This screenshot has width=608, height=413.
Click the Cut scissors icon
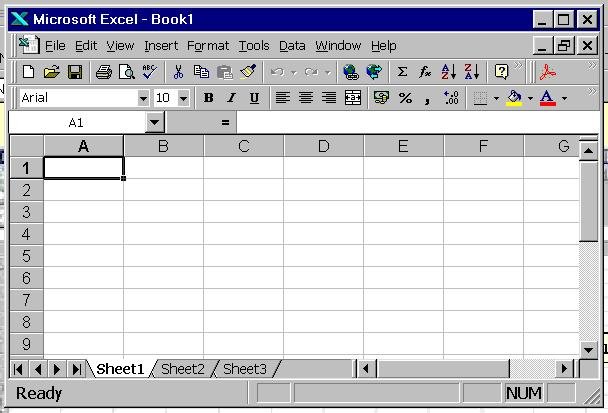point(178,72)
